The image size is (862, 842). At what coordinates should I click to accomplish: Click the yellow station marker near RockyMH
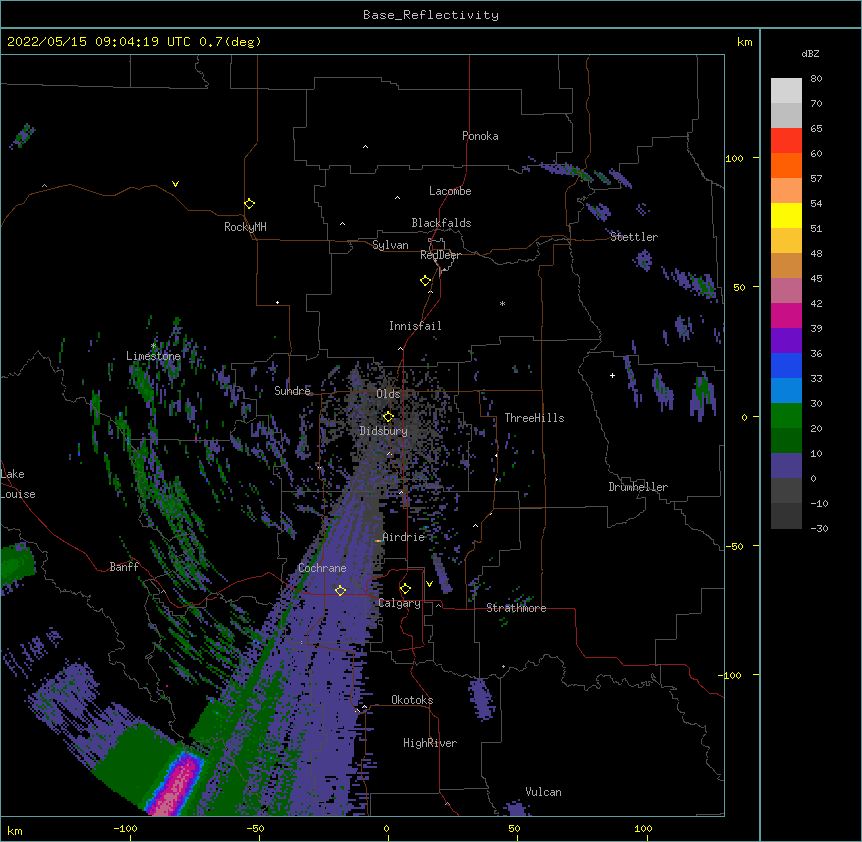(x=249, y=204)
